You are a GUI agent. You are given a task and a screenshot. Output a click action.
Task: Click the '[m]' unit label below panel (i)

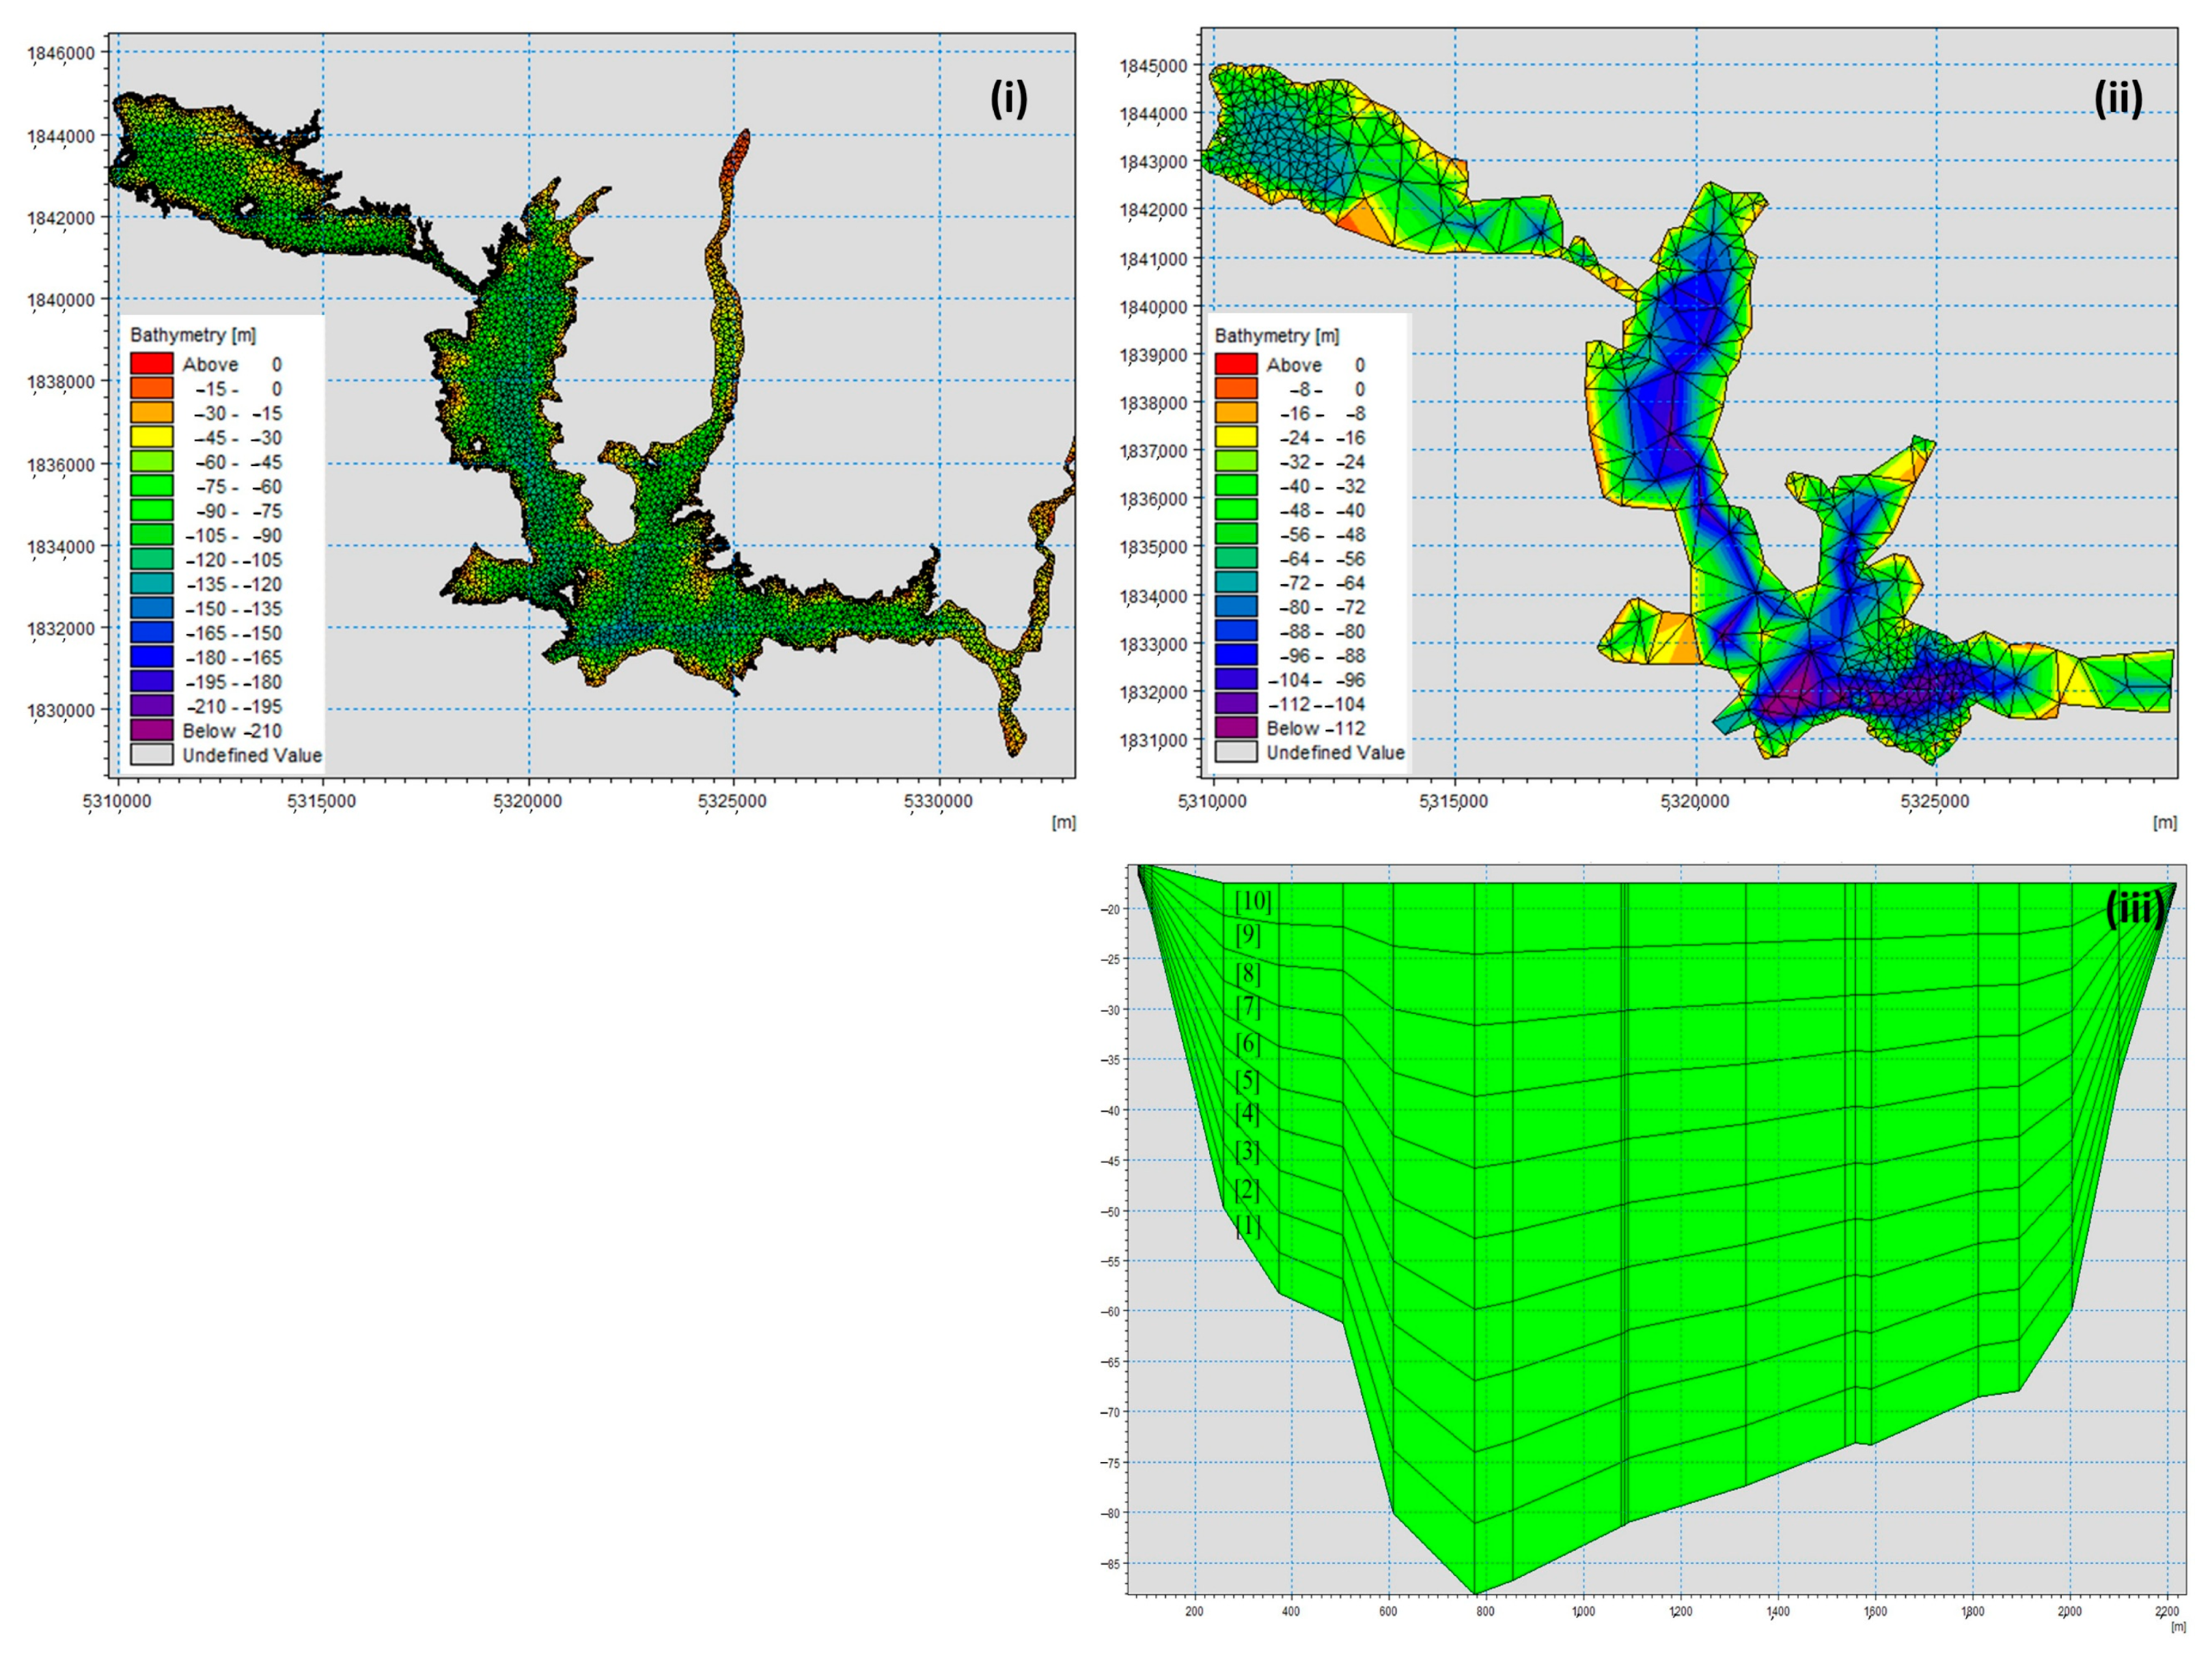pyautogui.click(x=1063, y=823)
